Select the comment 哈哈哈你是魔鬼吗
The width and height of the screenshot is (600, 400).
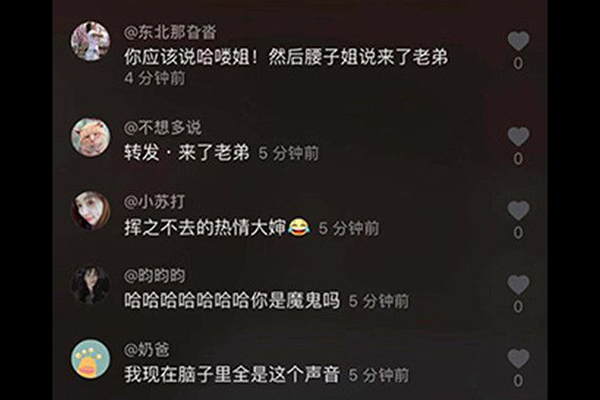(x=232, y=300)
